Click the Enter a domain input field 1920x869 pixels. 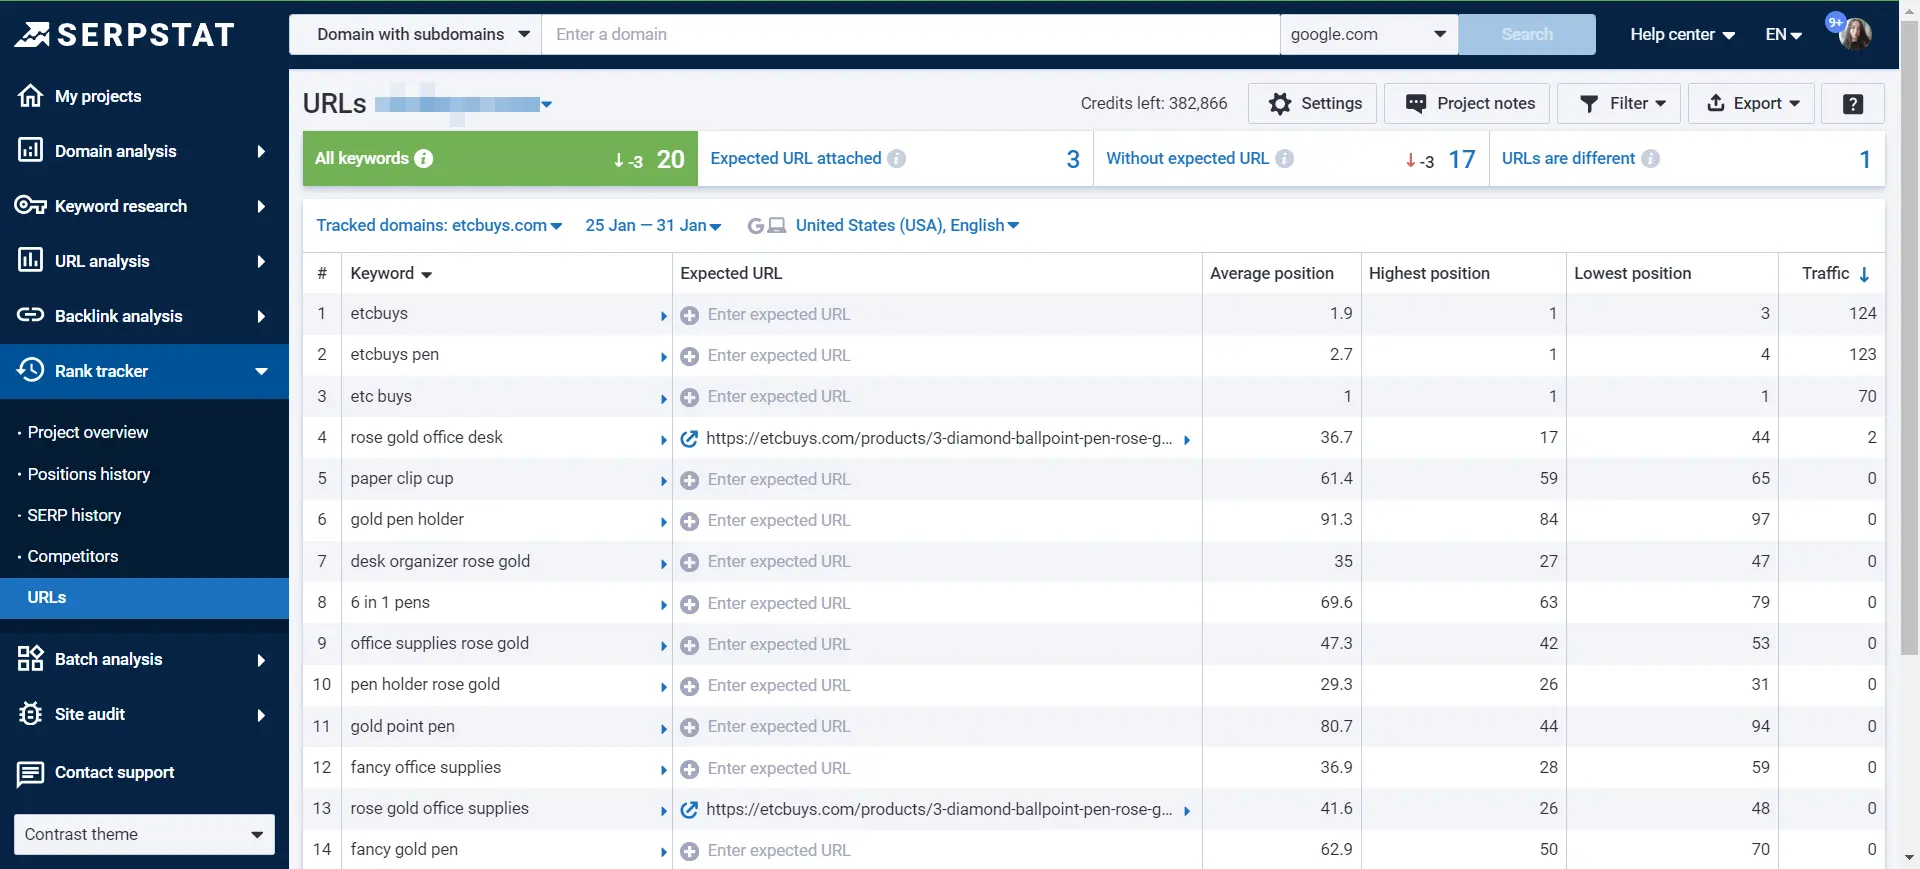point(910,34)
